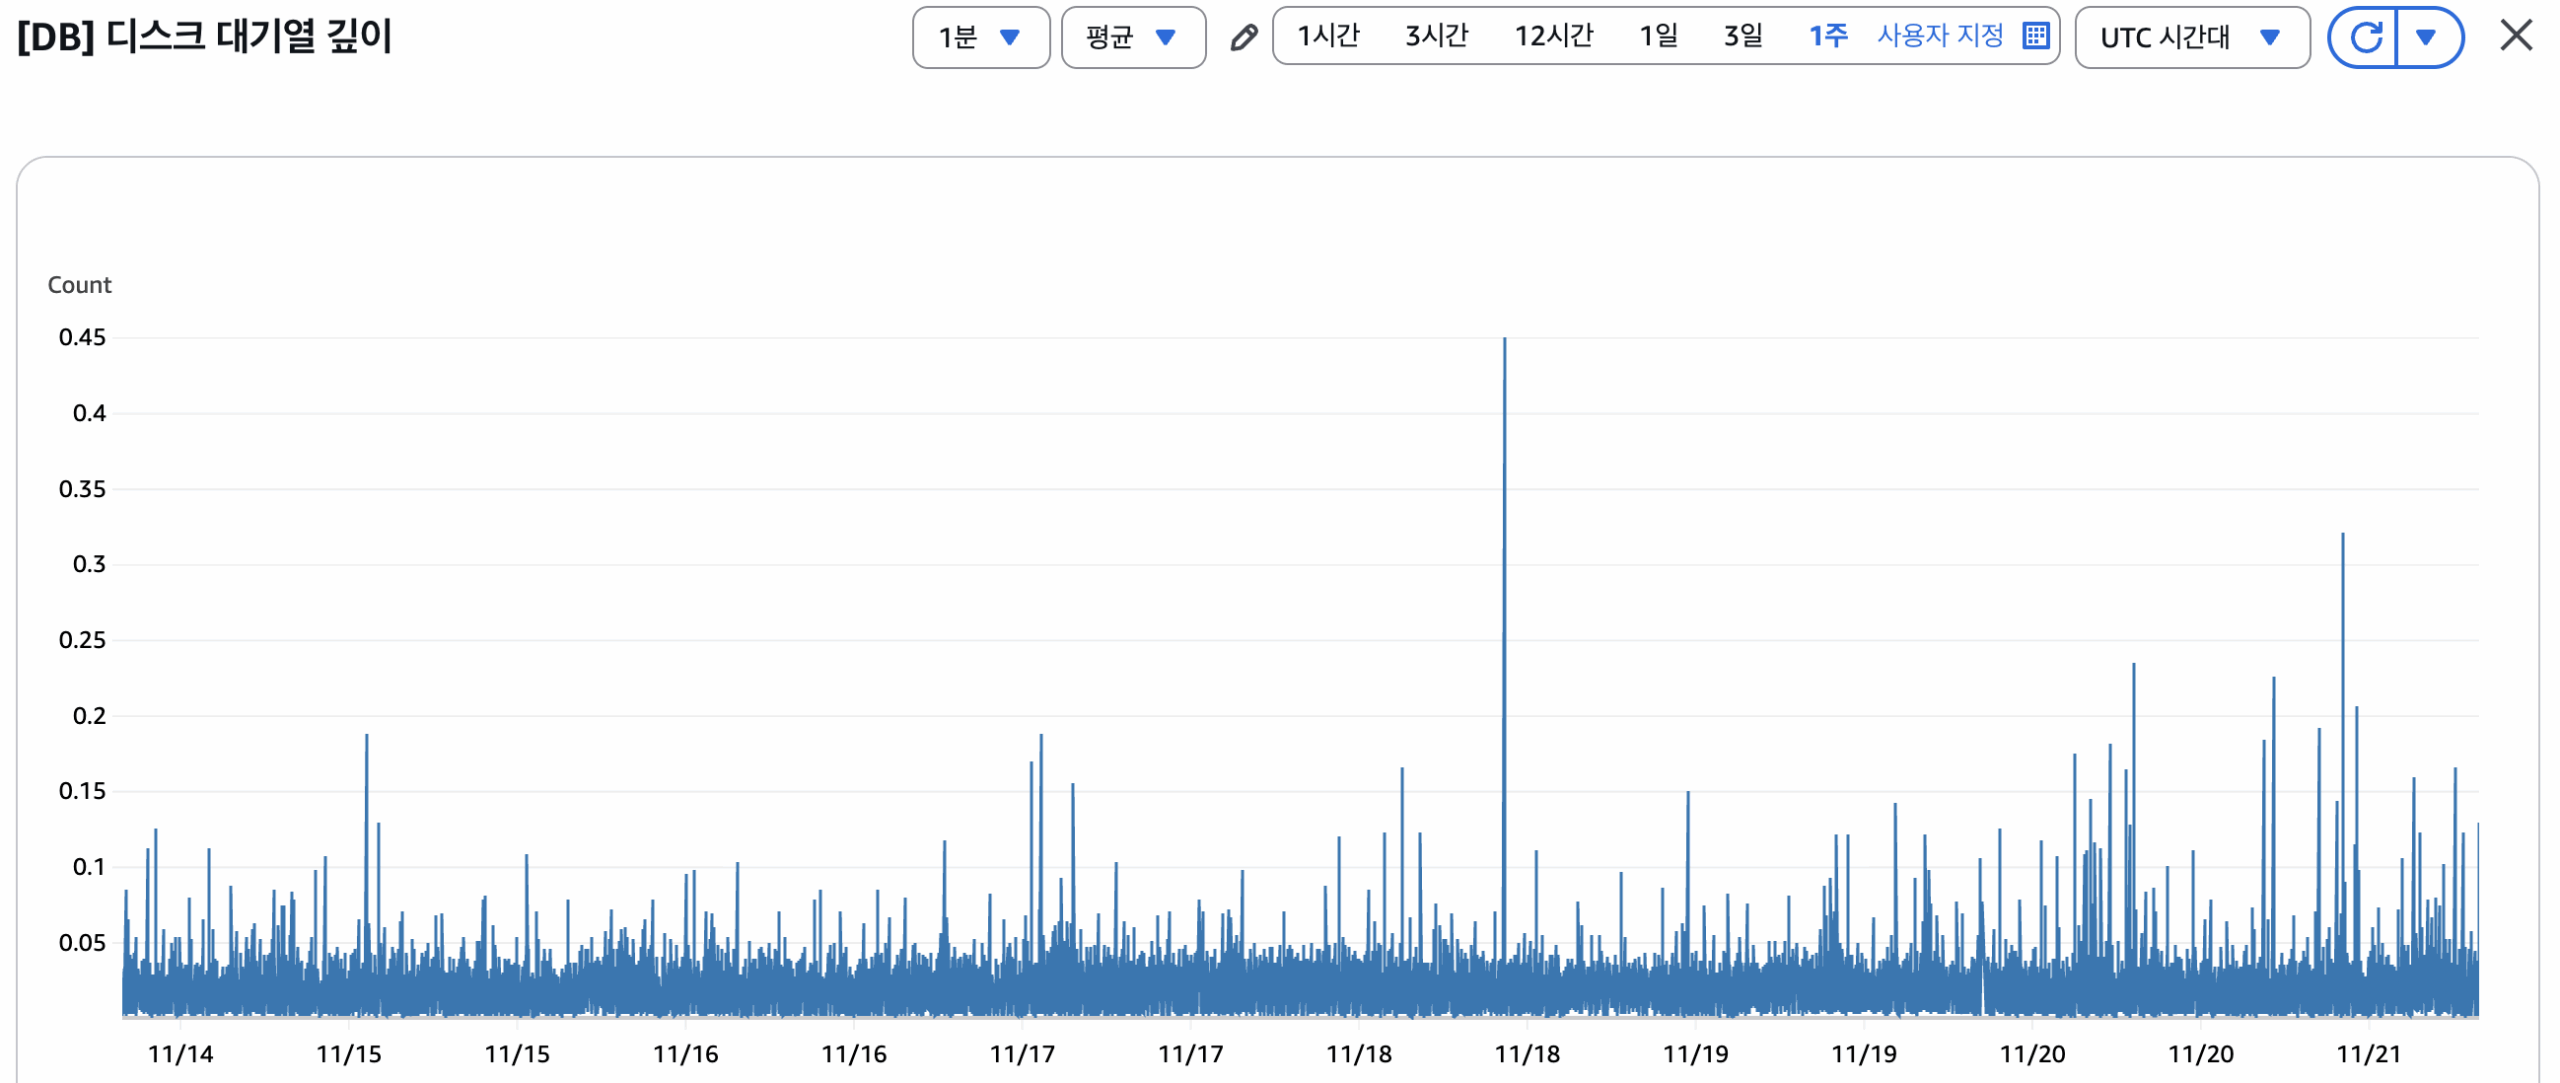2560x1083 pixels.
Task: Open the 1분 period dropdown
Action: (x=979, y=38)
